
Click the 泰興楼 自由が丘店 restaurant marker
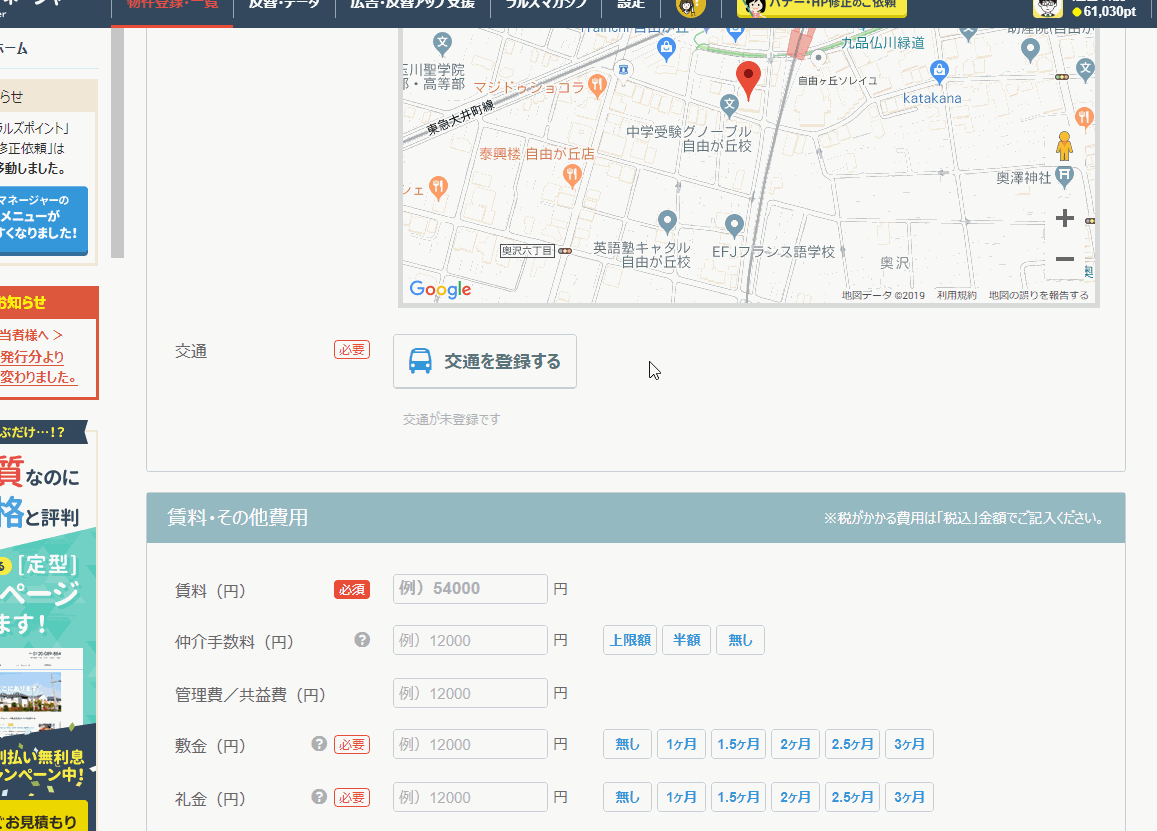[x=572, y=176]
